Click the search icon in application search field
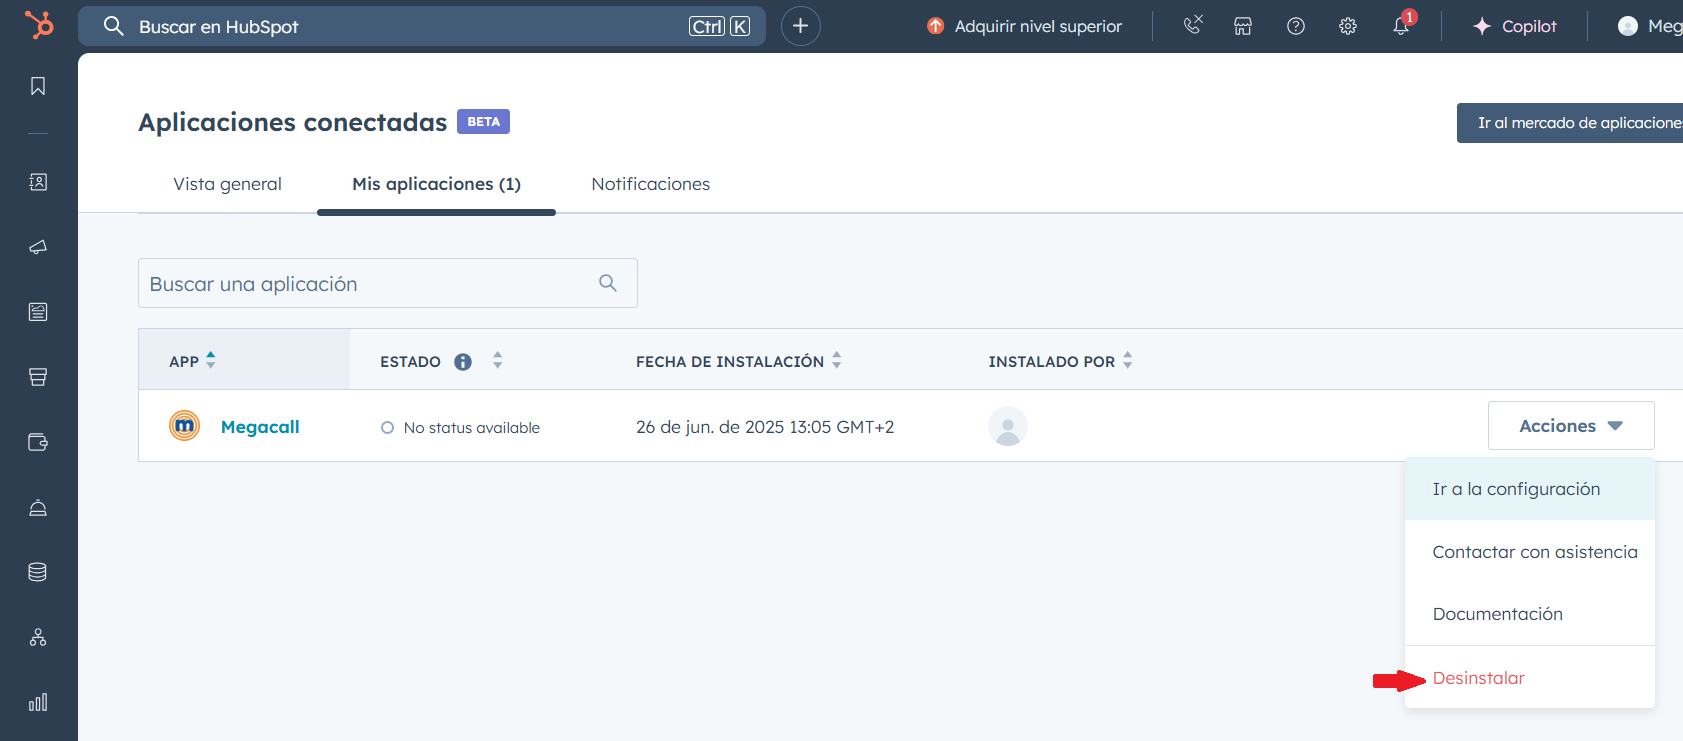 coord(608,283)
